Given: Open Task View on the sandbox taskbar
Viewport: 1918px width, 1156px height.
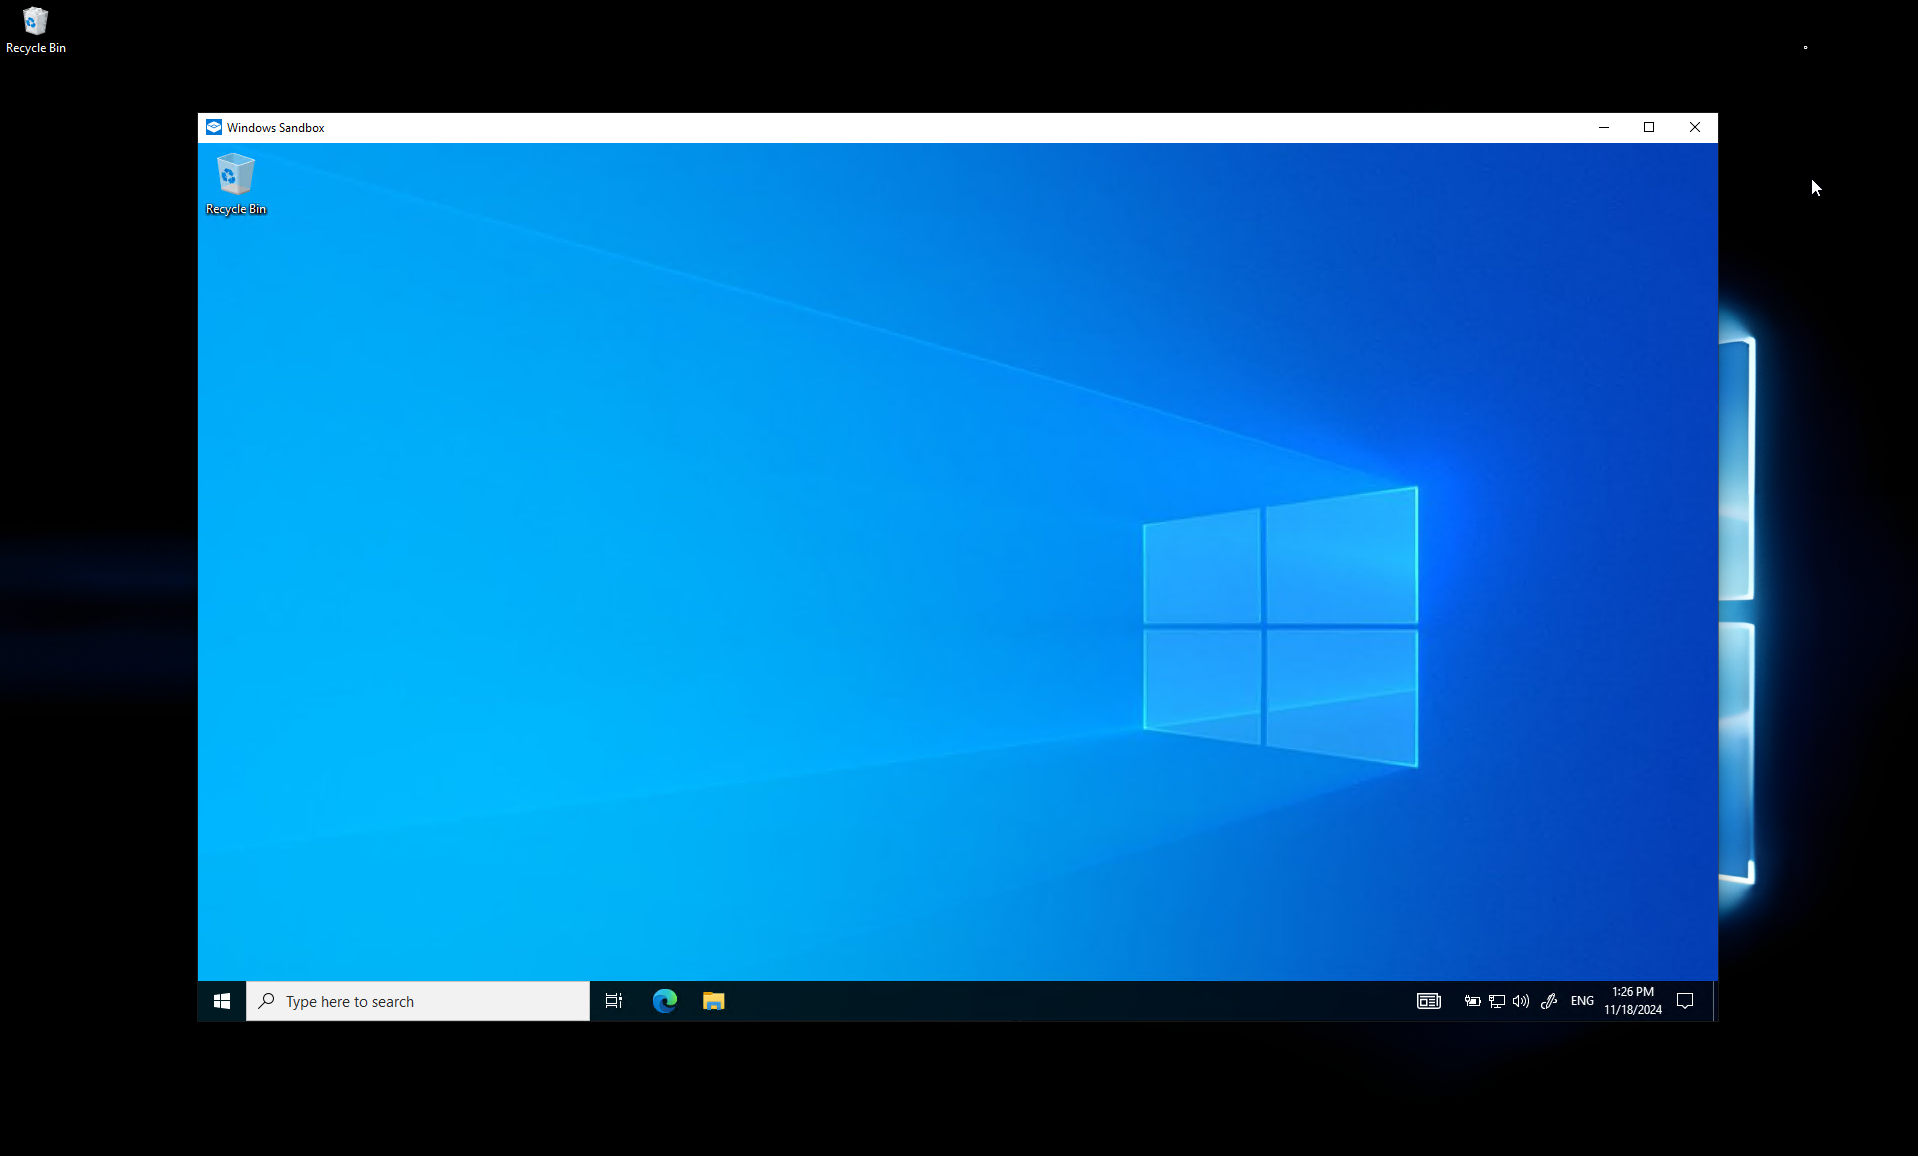Looking at the screenshot, I should pos(614,1001).
